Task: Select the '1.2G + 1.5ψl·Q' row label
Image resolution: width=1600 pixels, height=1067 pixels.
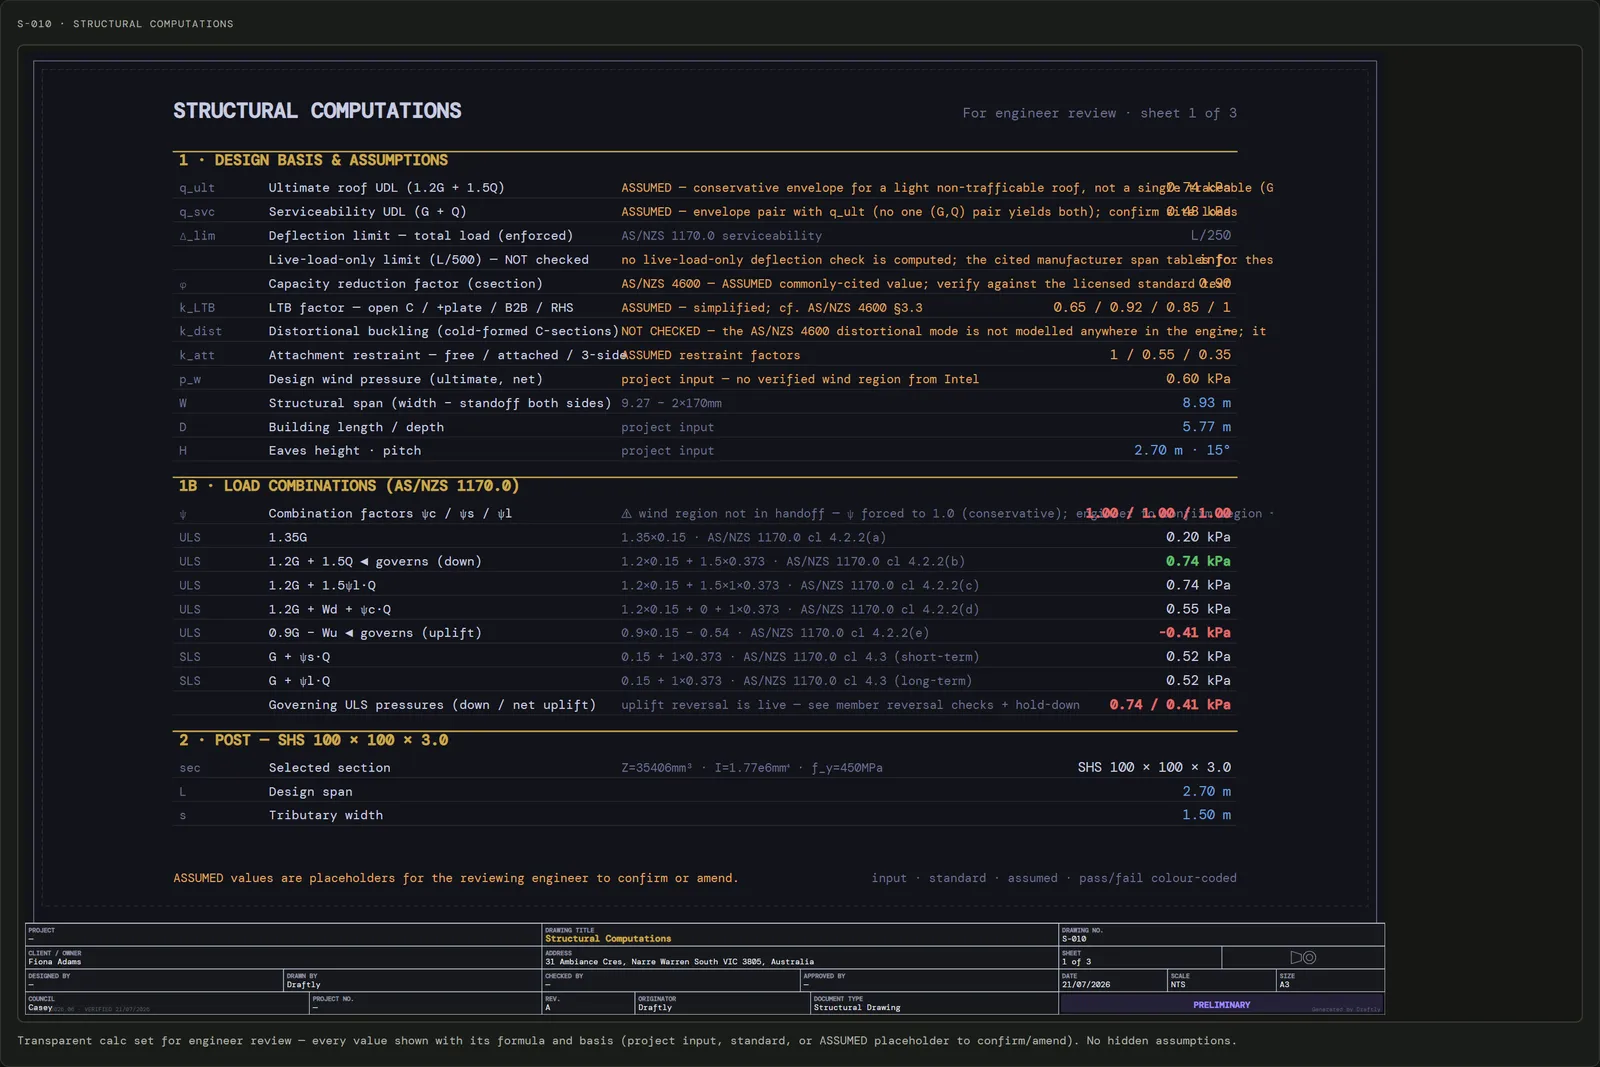Action: pyautogui.click(x=322, y=586)
